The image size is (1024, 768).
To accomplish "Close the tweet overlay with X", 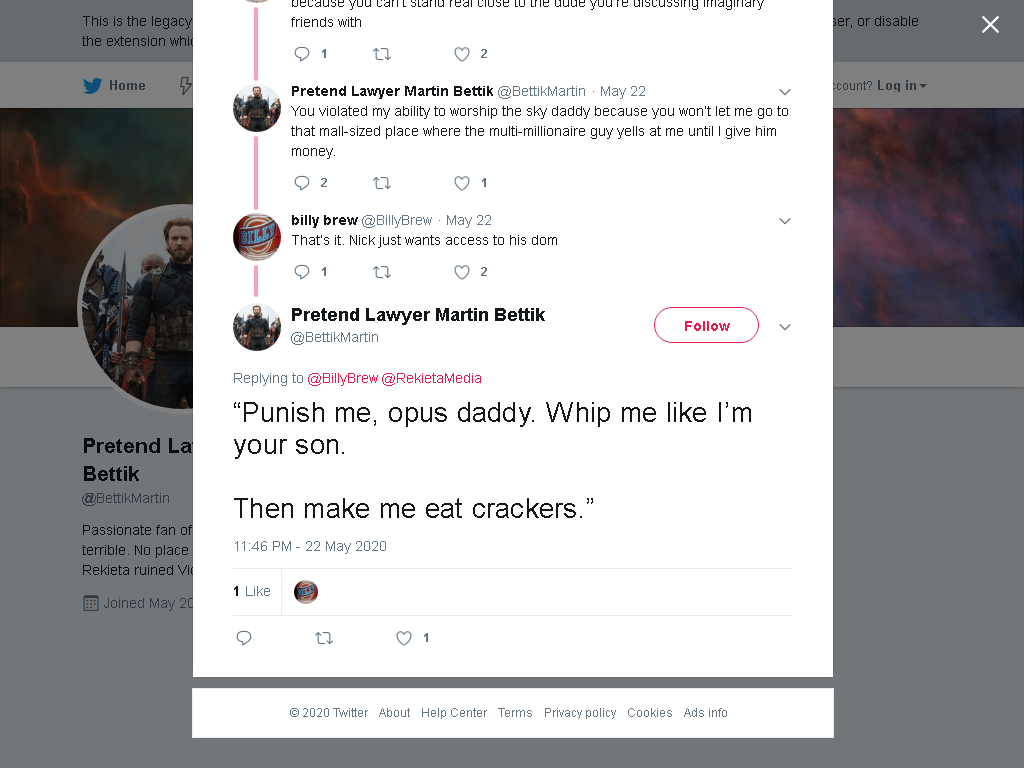I will pos(990,25).
